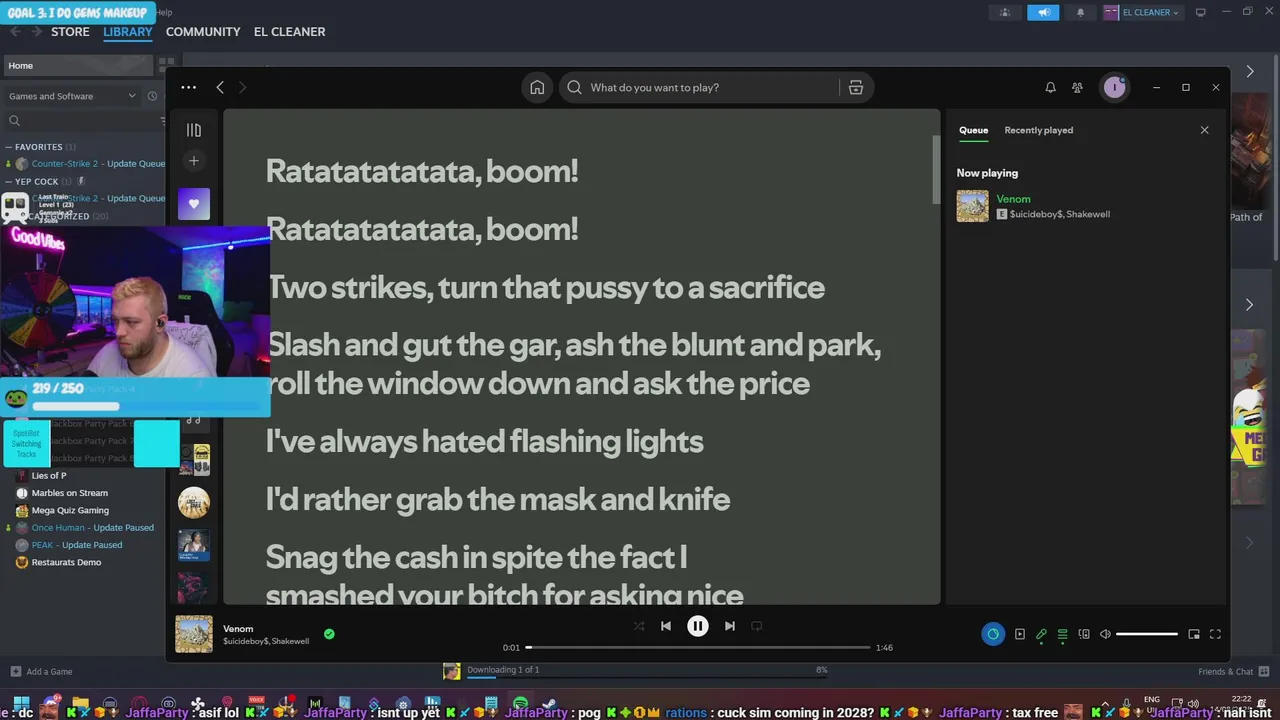The image size is (1280, 720).
Task: Skip to previous track
Action: tap(666, 626)
